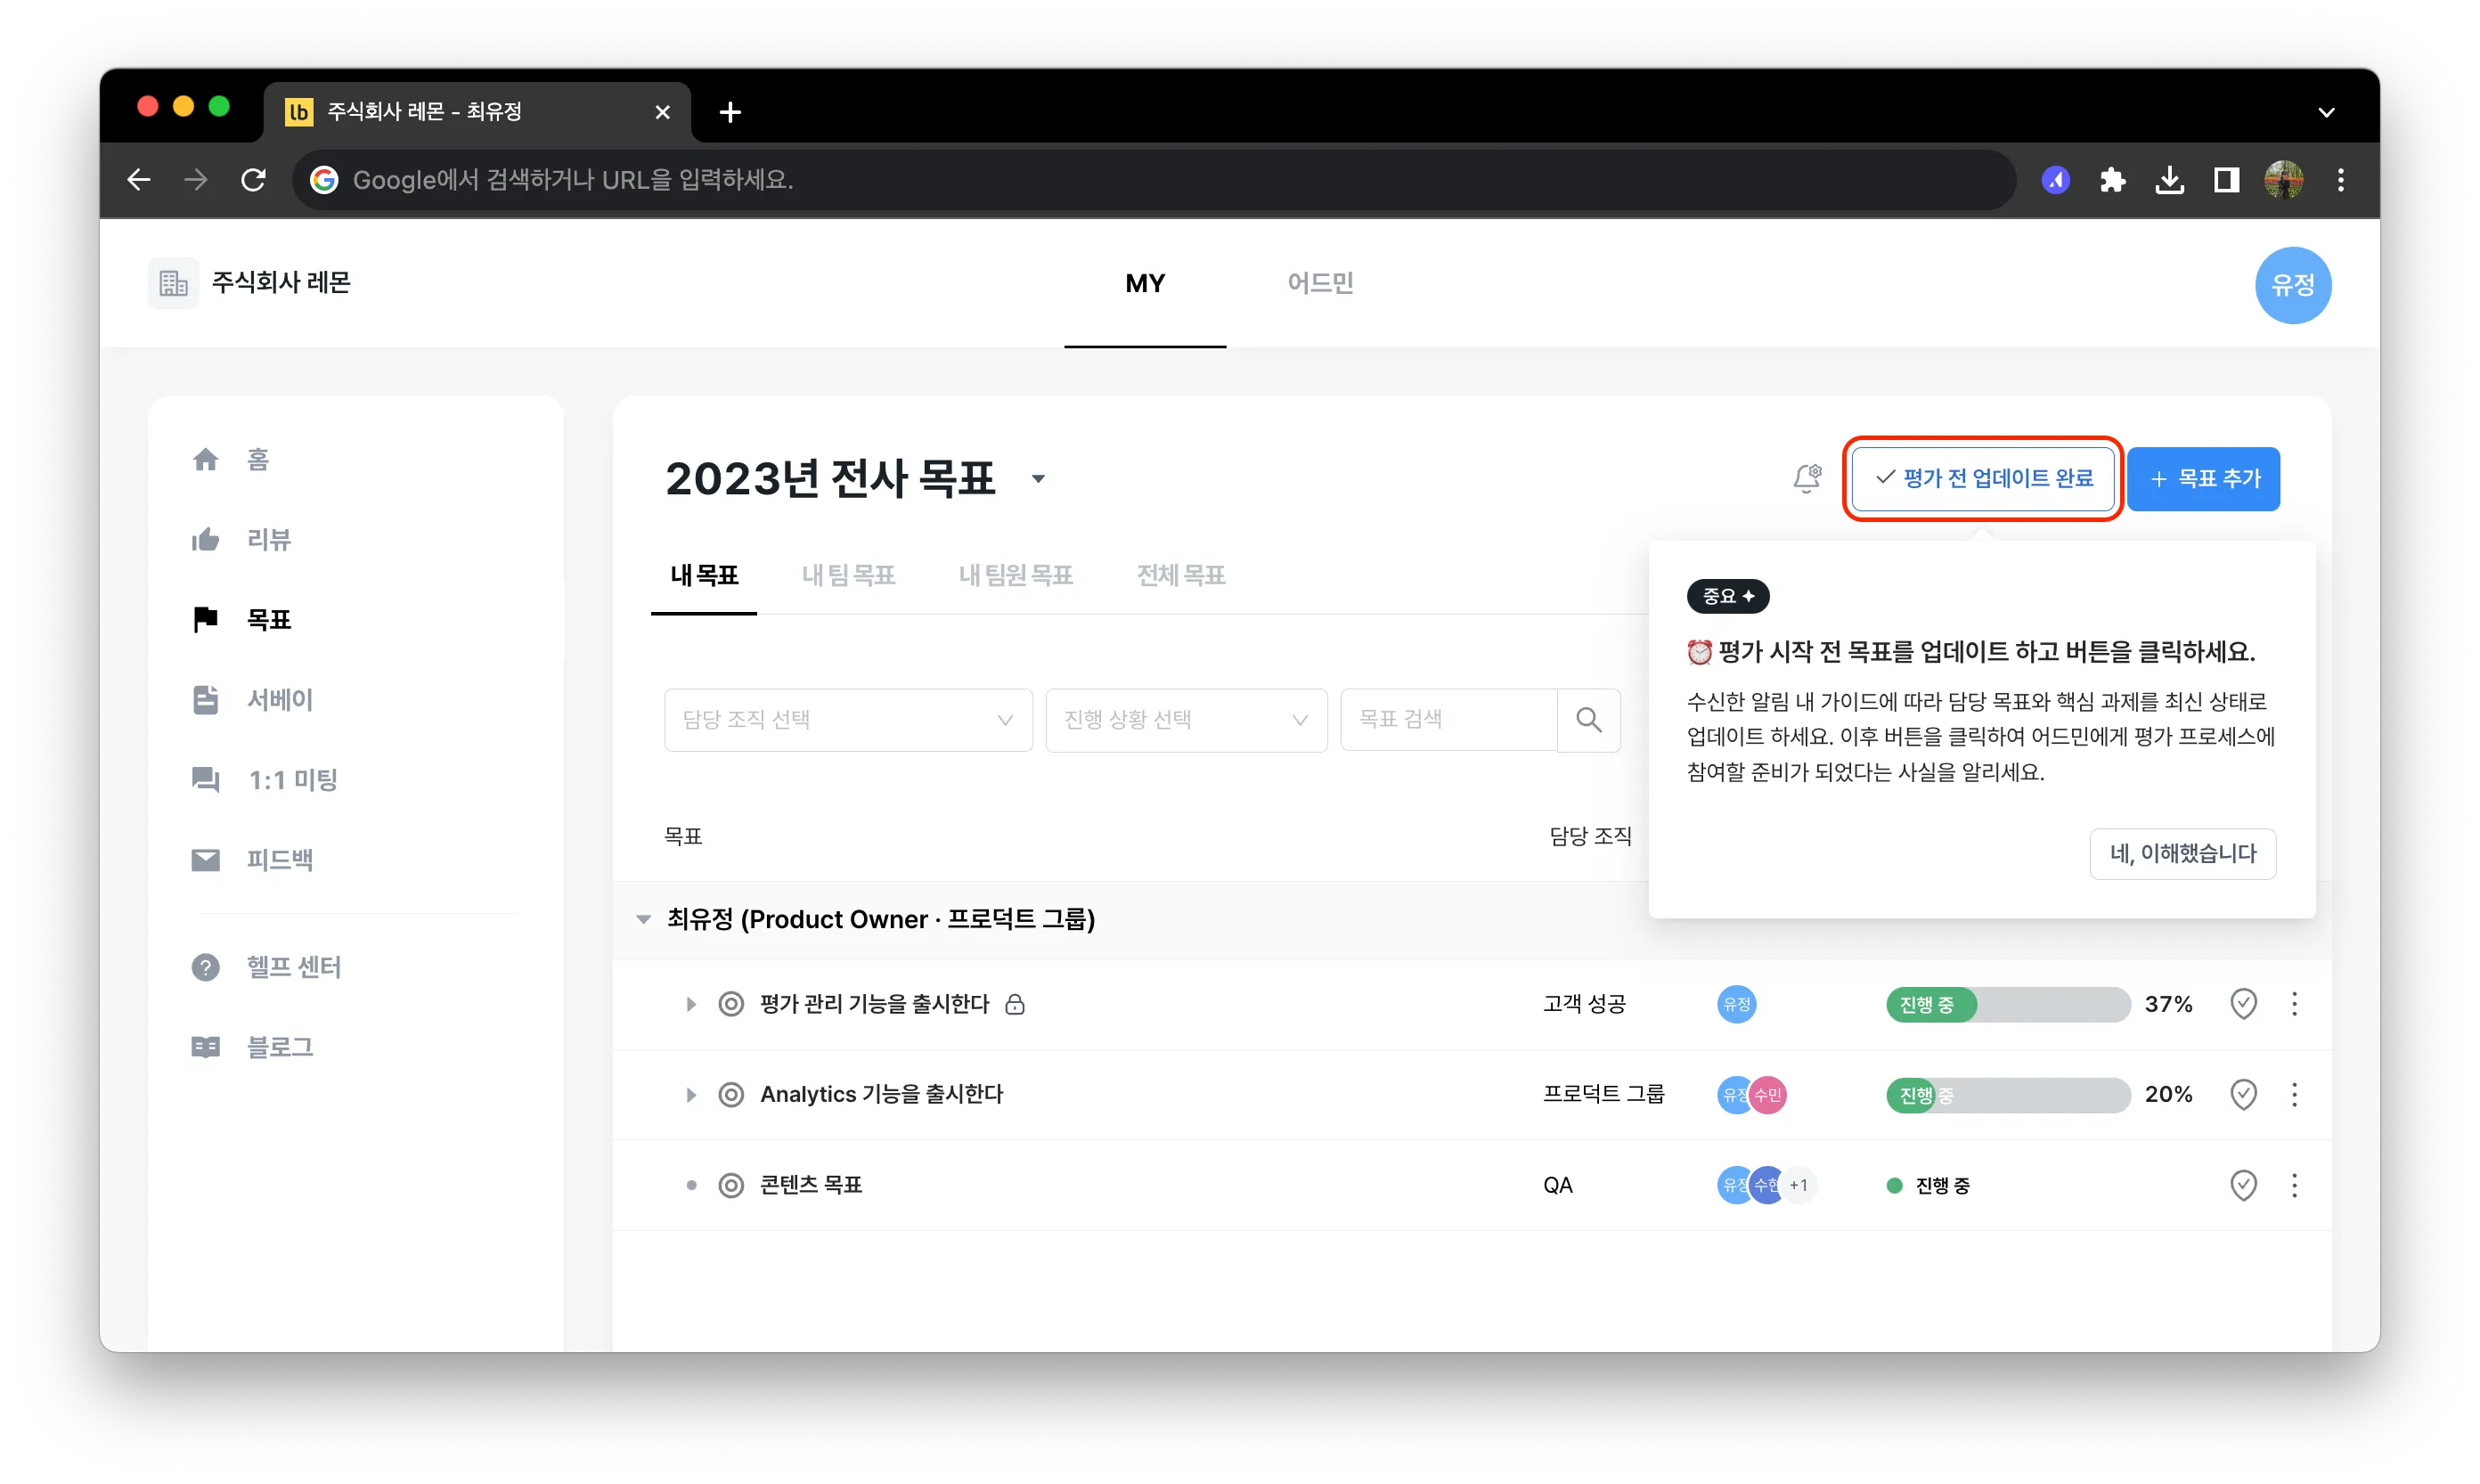Viewport: 2480px width, 1484px height.
Task: Open the 피드백 envelope icon
Action: [205, 859]
